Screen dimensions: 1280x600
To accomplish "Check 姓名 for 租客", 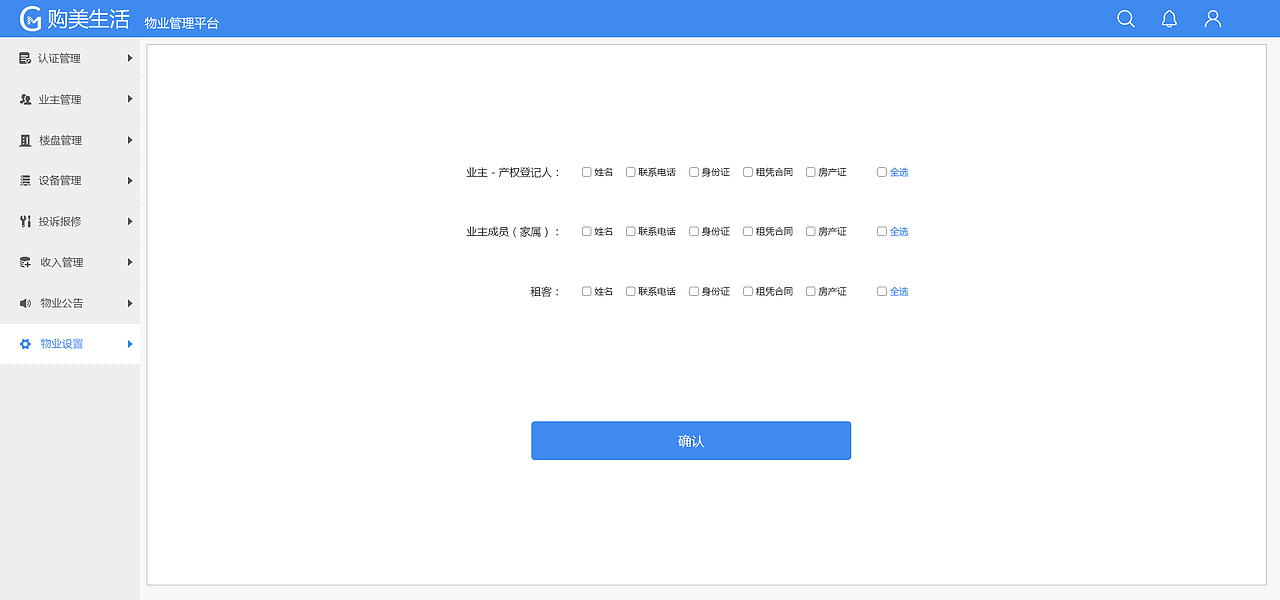I will tap(587, 291).
